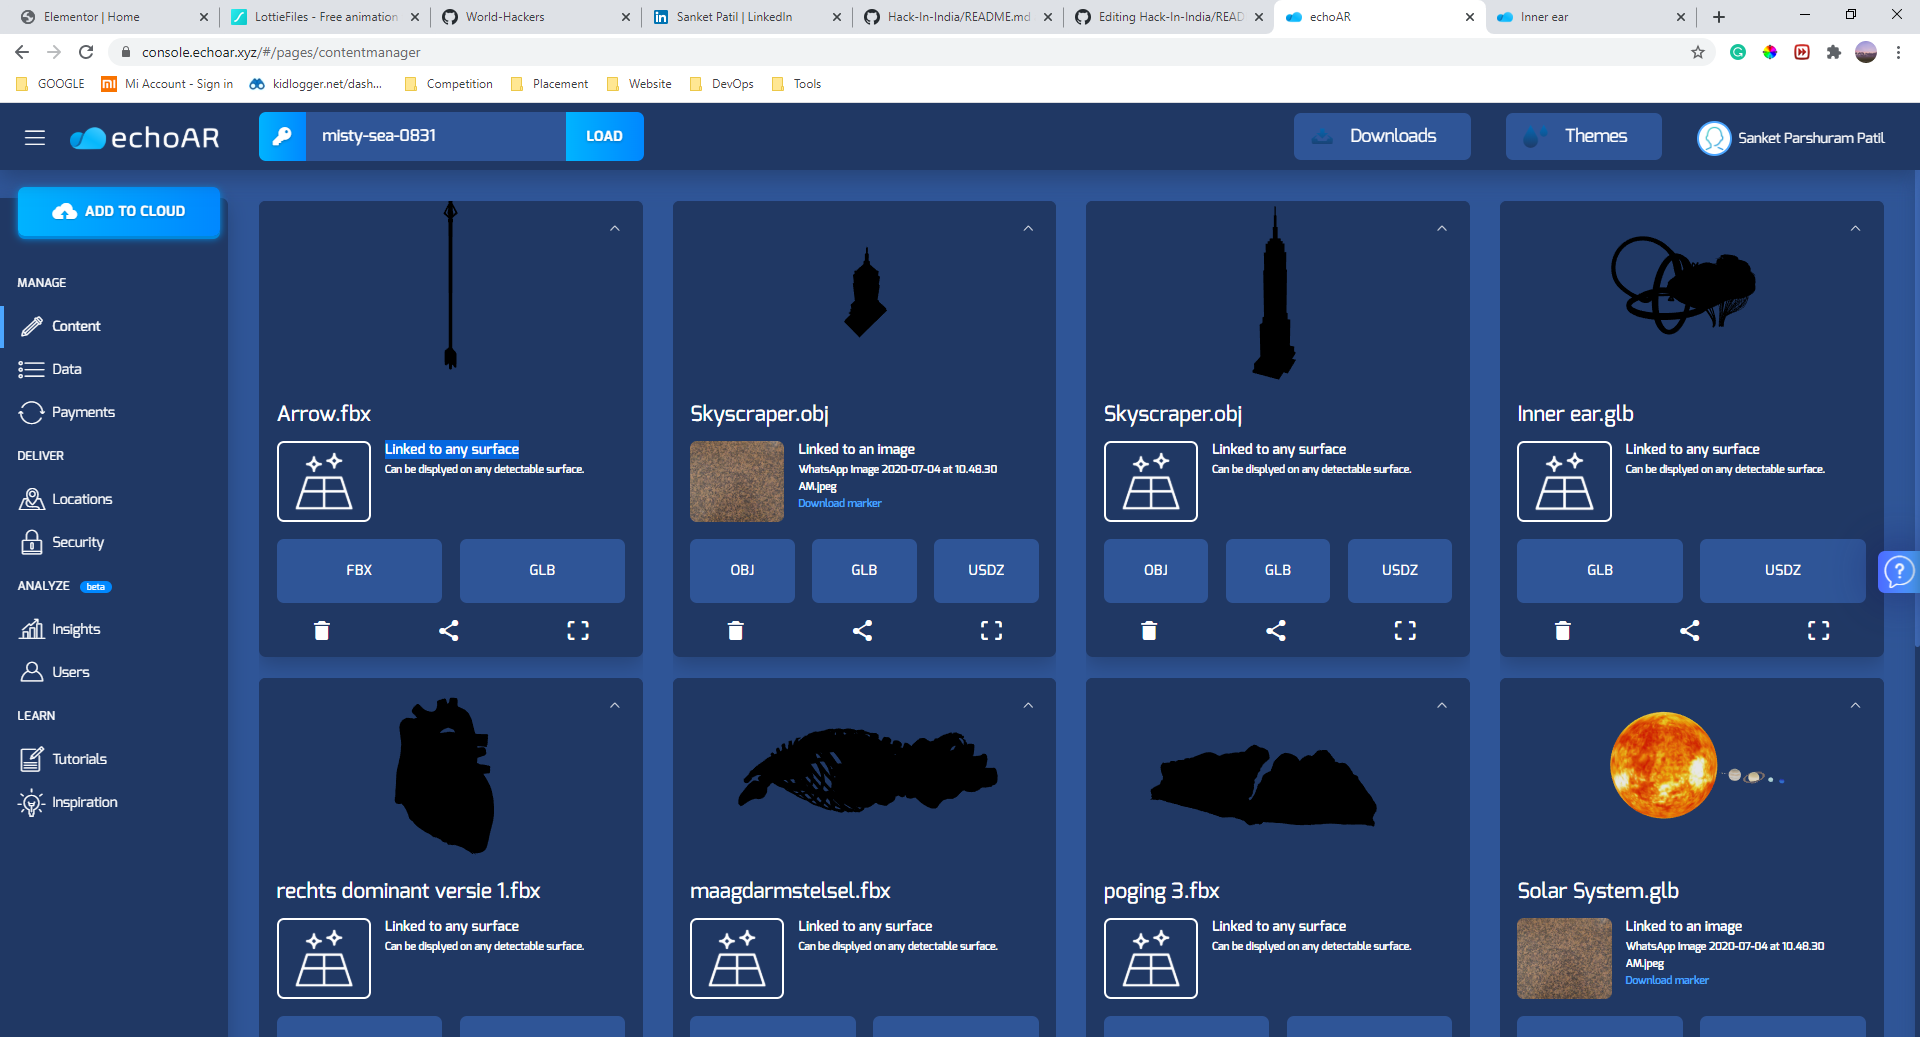
Task: Open Payments in the sidebar
Action: click(x=81, y=411)
